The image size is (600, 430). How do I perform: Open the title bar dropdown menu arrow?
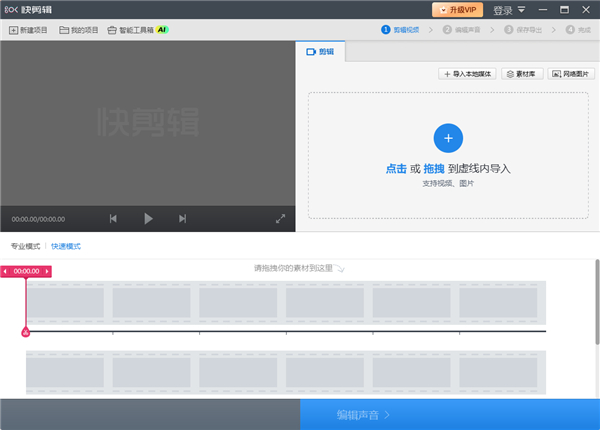click(x=522, y=9)
